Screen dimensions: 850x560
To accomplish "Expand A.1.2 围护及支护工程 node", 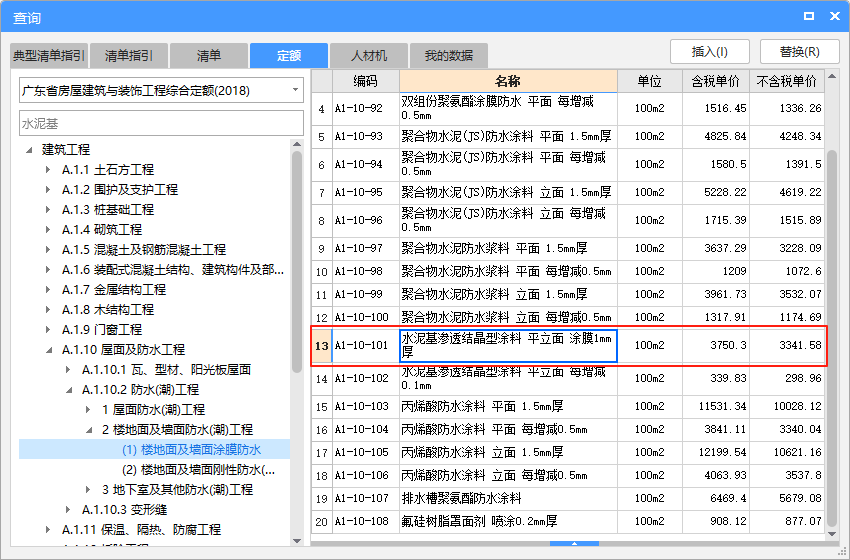I will coord(48,190).
